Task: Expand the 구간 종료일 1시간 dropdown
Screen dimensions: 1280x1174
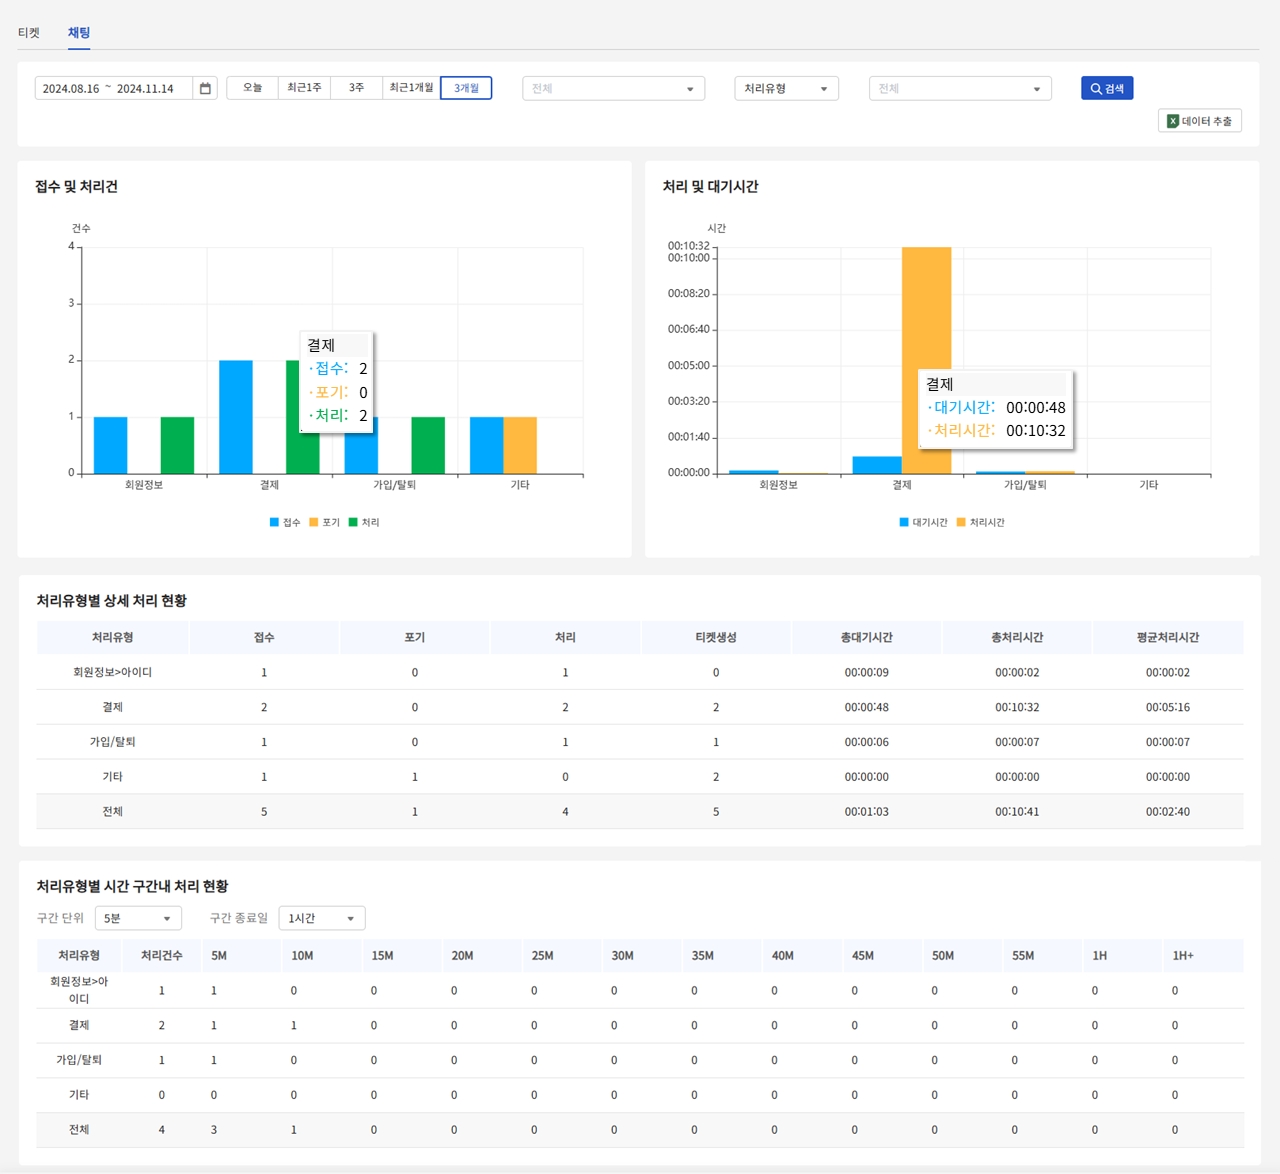Action: tap(321, 918)
